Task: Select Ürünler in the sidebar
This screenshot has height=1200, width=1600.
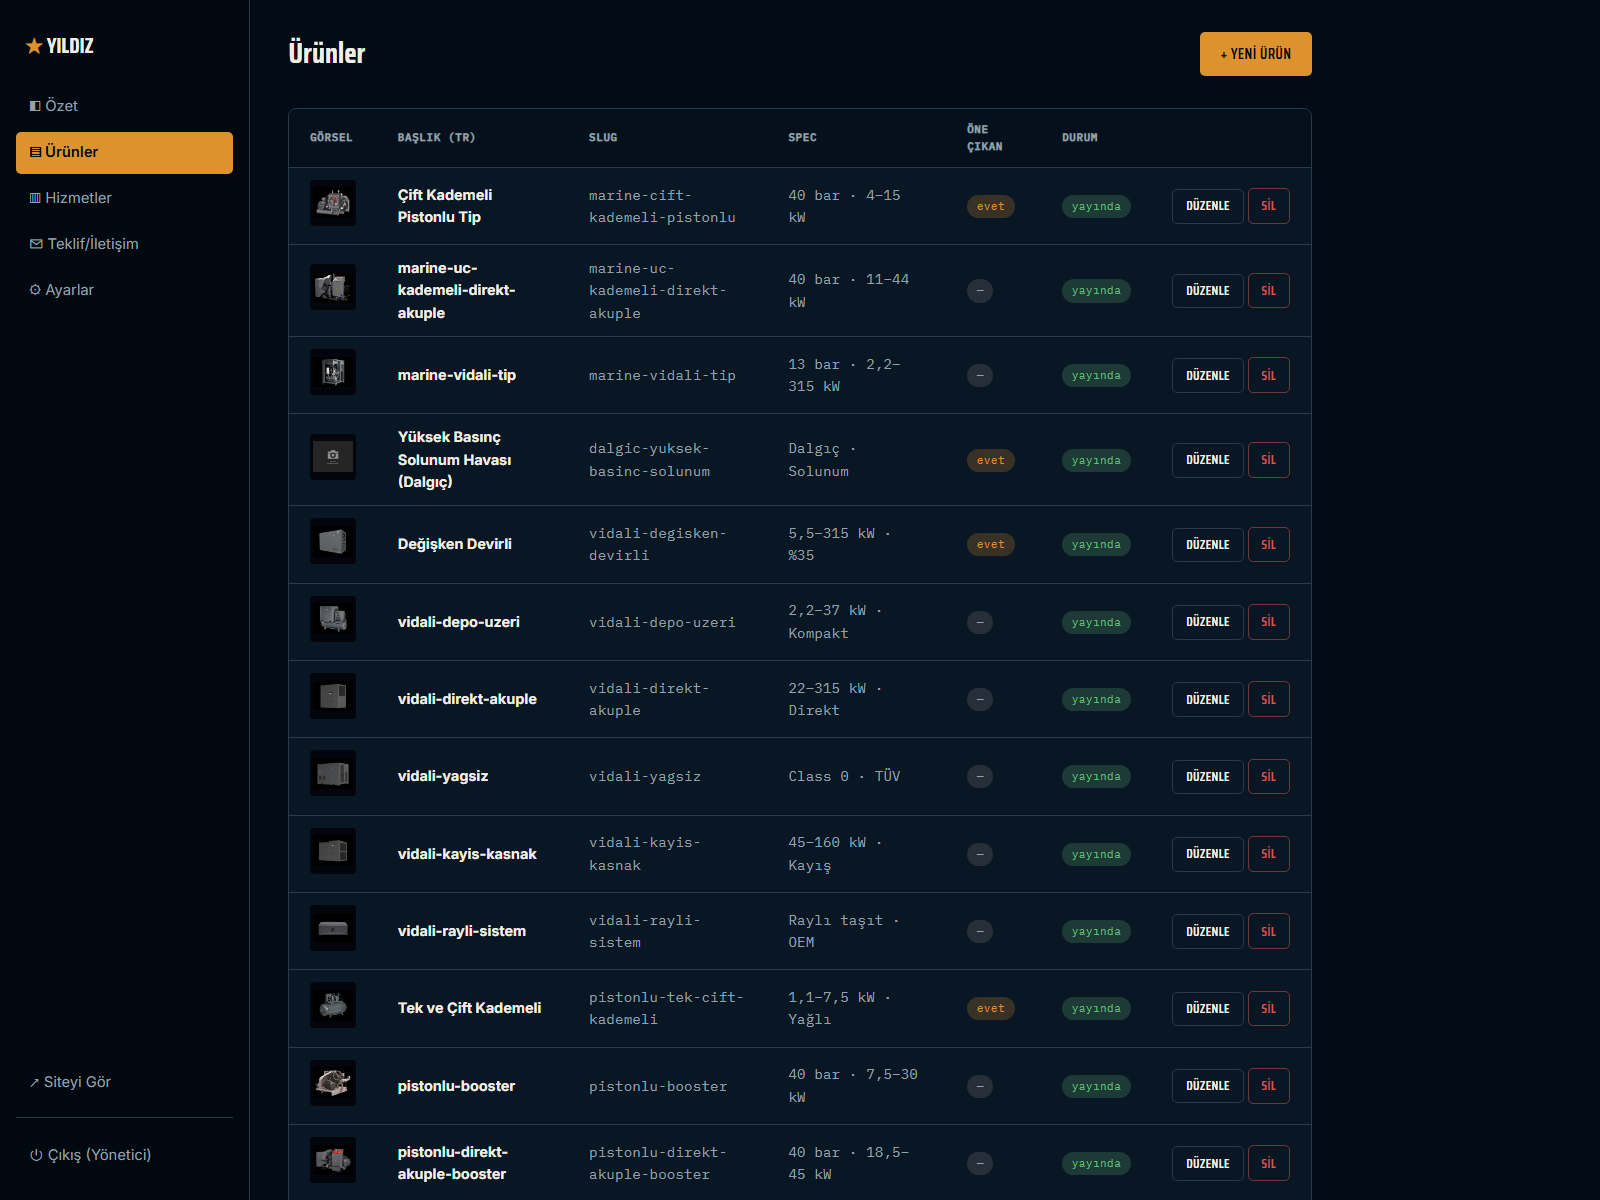Action: pyautogui.click(x=124, y=152)
